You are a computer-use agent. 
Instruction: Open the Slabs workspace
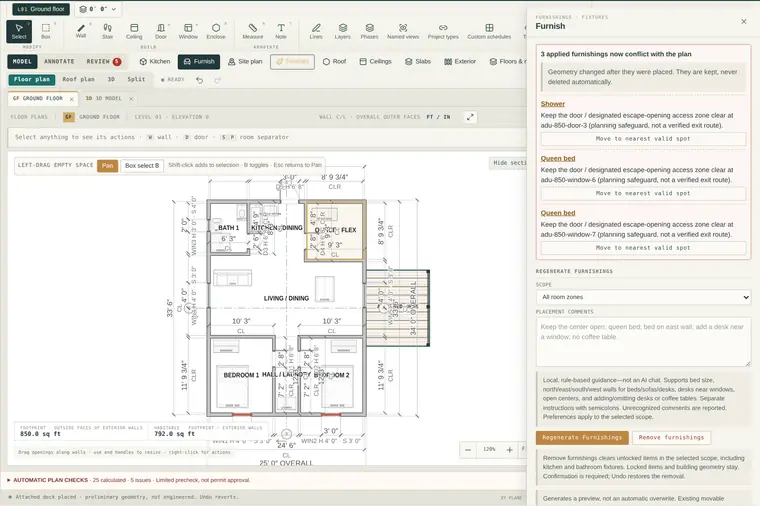[418, 62]
